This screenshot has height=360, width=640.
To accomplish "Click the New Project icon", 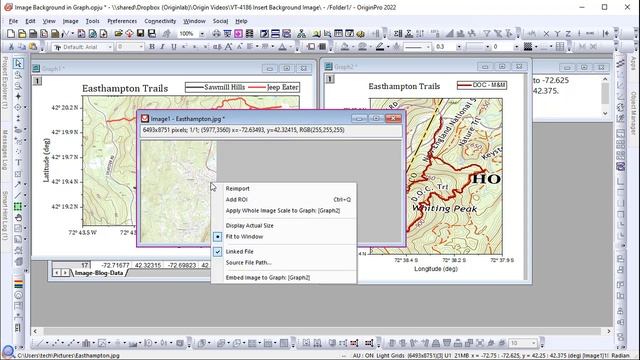I will click(x=11, y=33).
